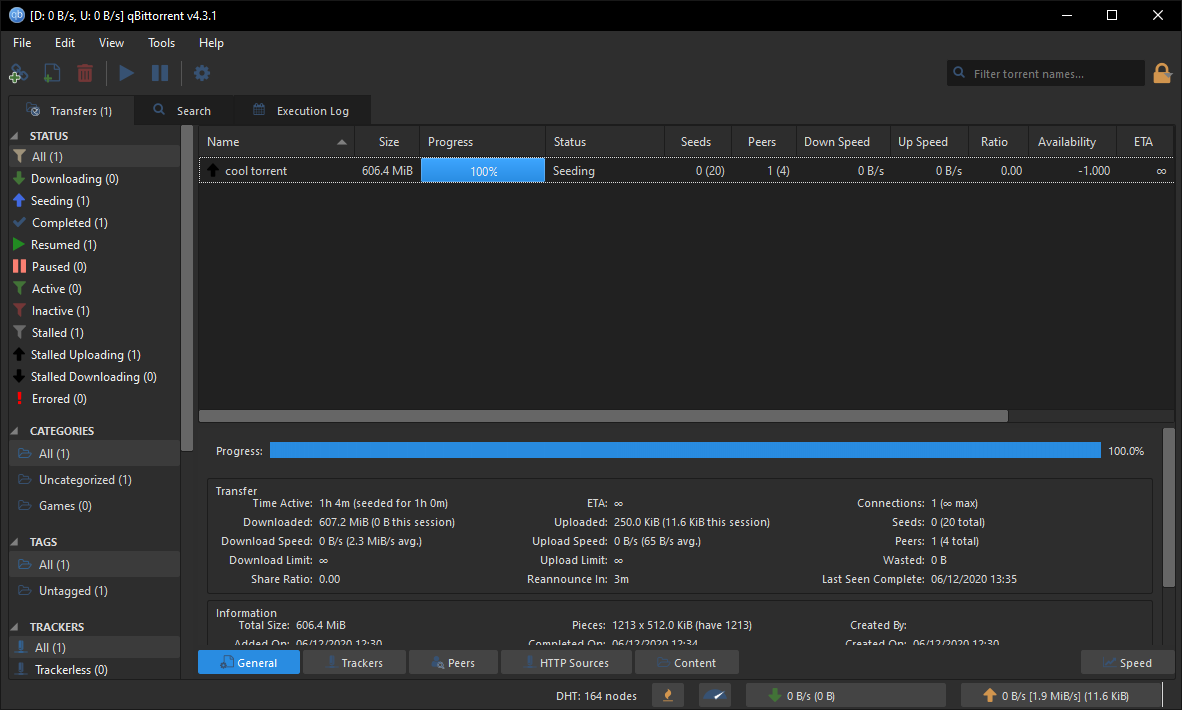1182x710 pixels.
Task: Collapse the CATEGORIES section
Action: coord(14,431)
